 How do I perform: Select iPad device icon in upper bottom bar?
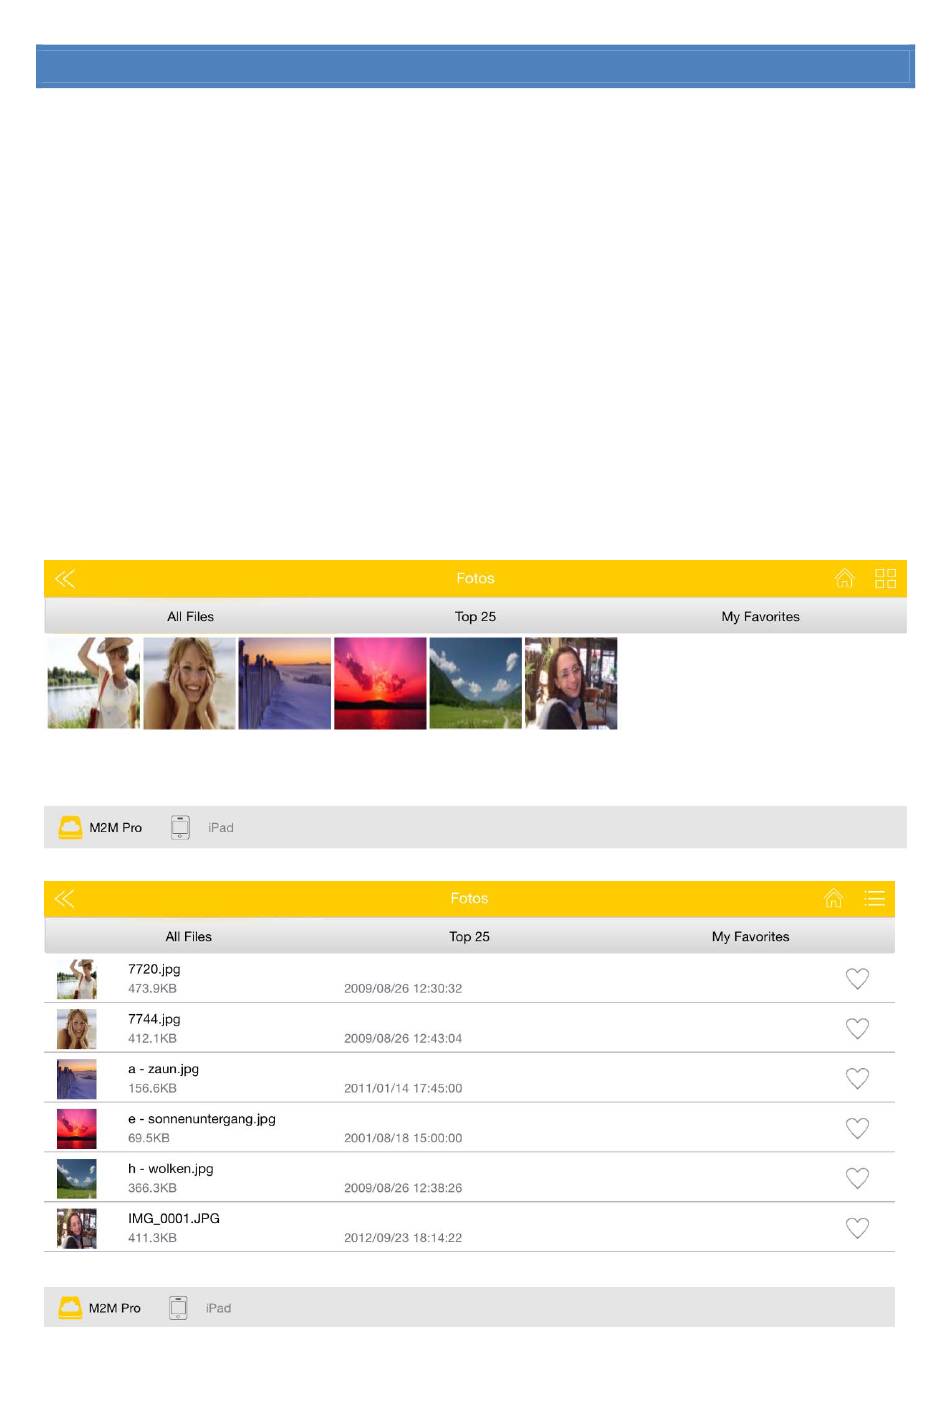point(180,827)
